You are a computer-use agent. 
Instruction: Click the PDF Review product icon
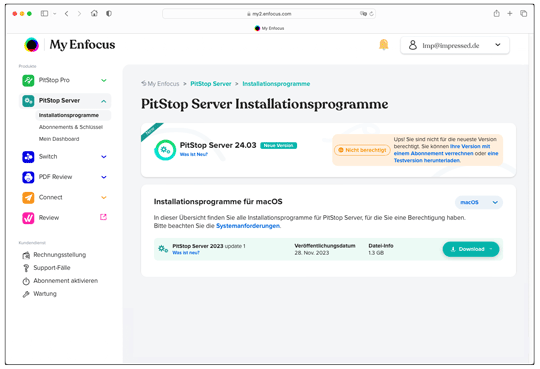click(28, 177)
